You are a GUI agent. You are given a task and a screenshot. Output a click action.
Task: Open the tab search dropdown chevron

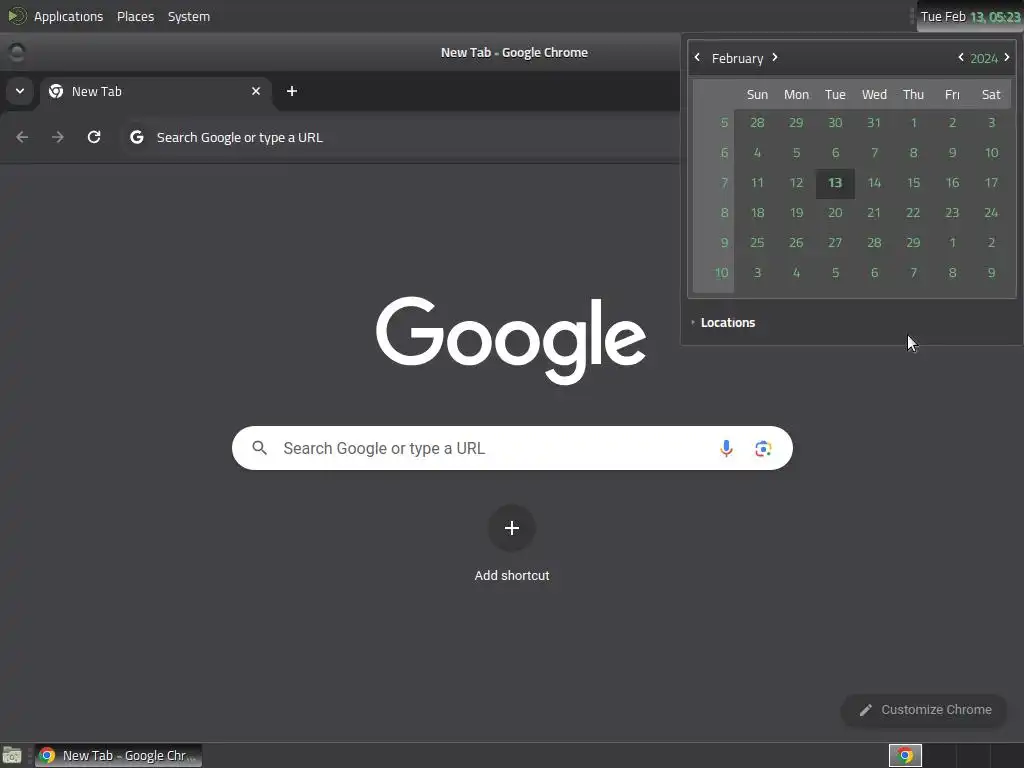coord(20,91)
